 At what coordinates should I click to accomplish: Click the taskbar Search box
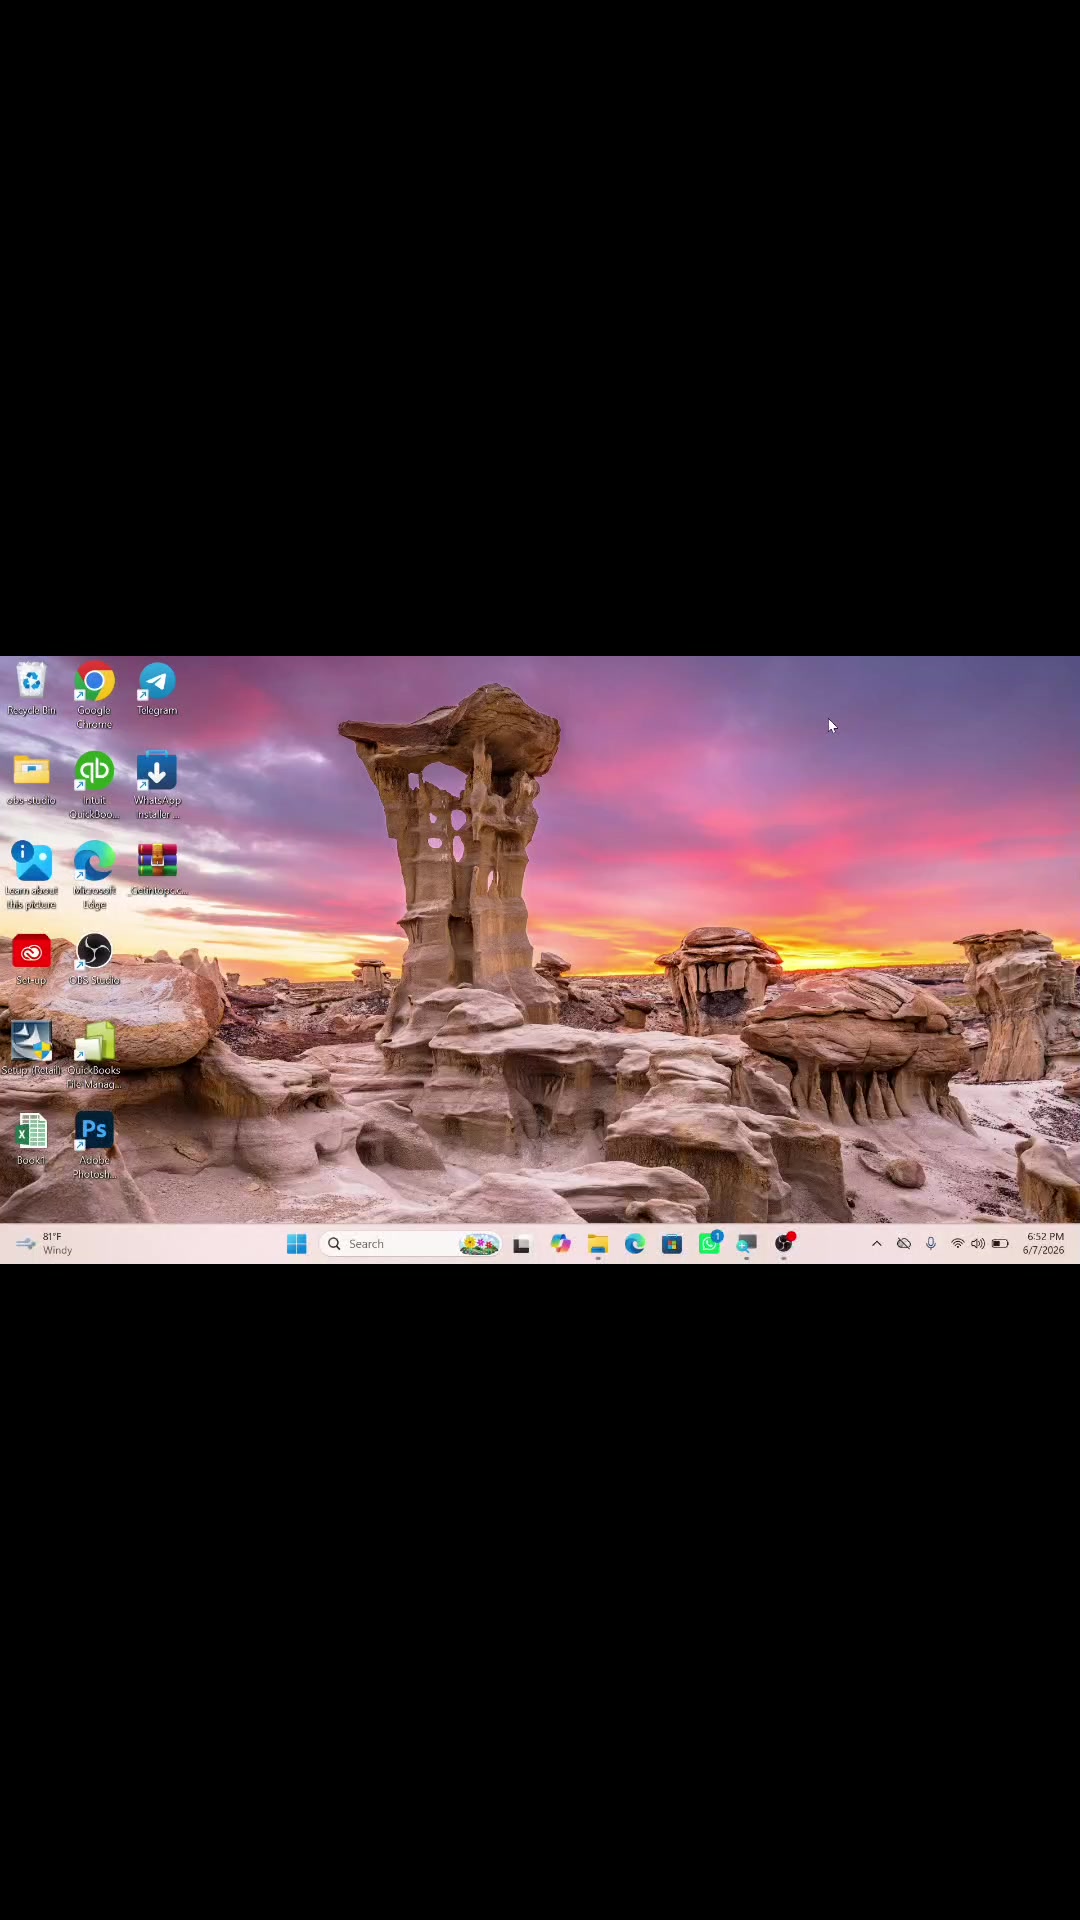click(410, 1244)
